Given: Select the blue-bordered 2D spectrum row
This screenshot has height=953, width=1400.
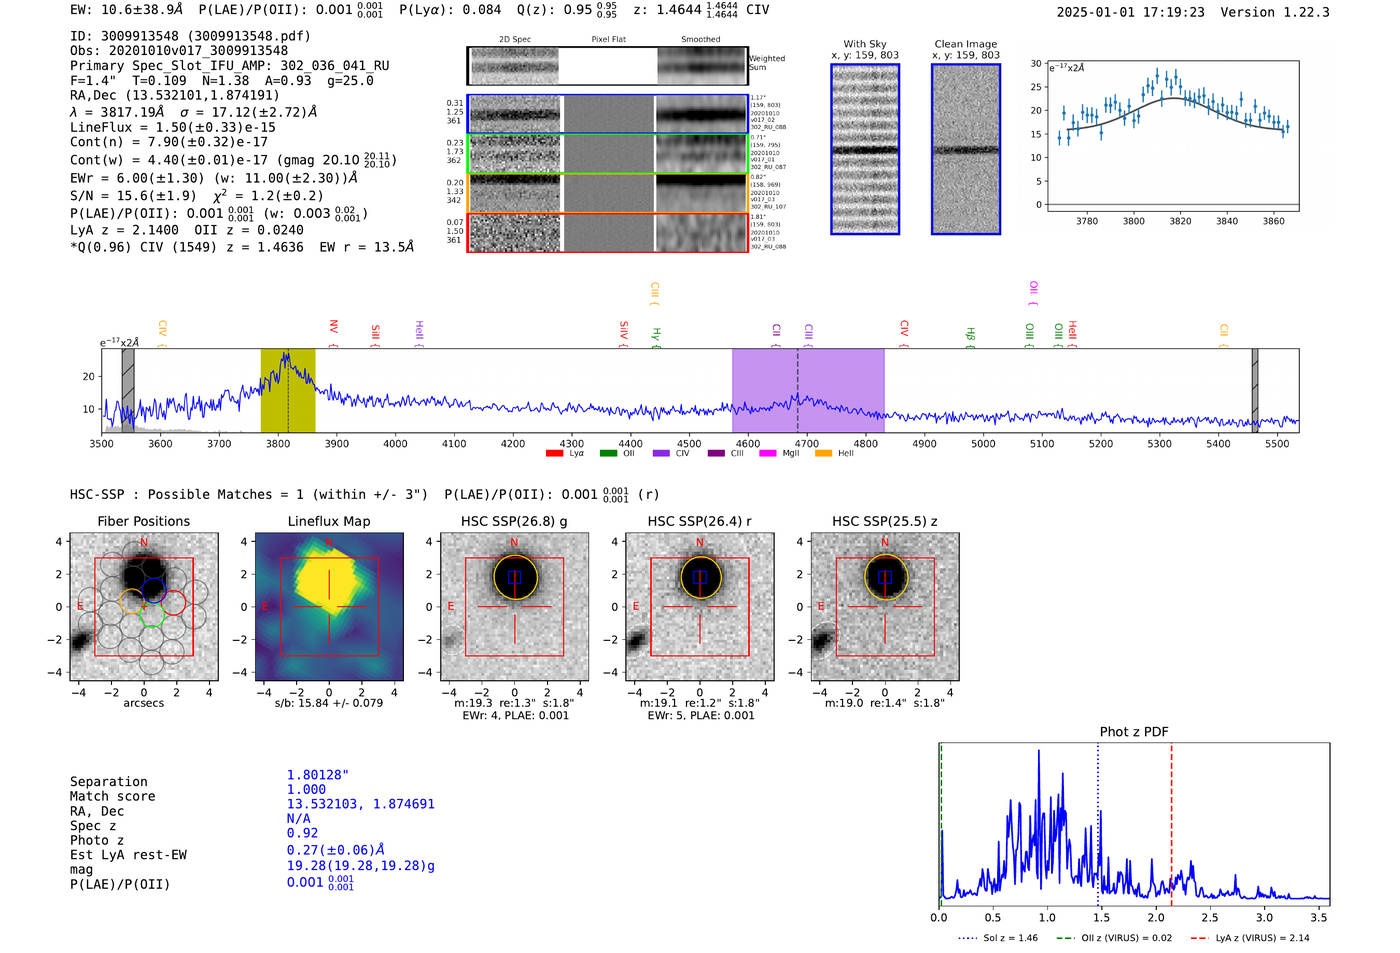Looking at the screenshot, I should click(x=608, y=114).
